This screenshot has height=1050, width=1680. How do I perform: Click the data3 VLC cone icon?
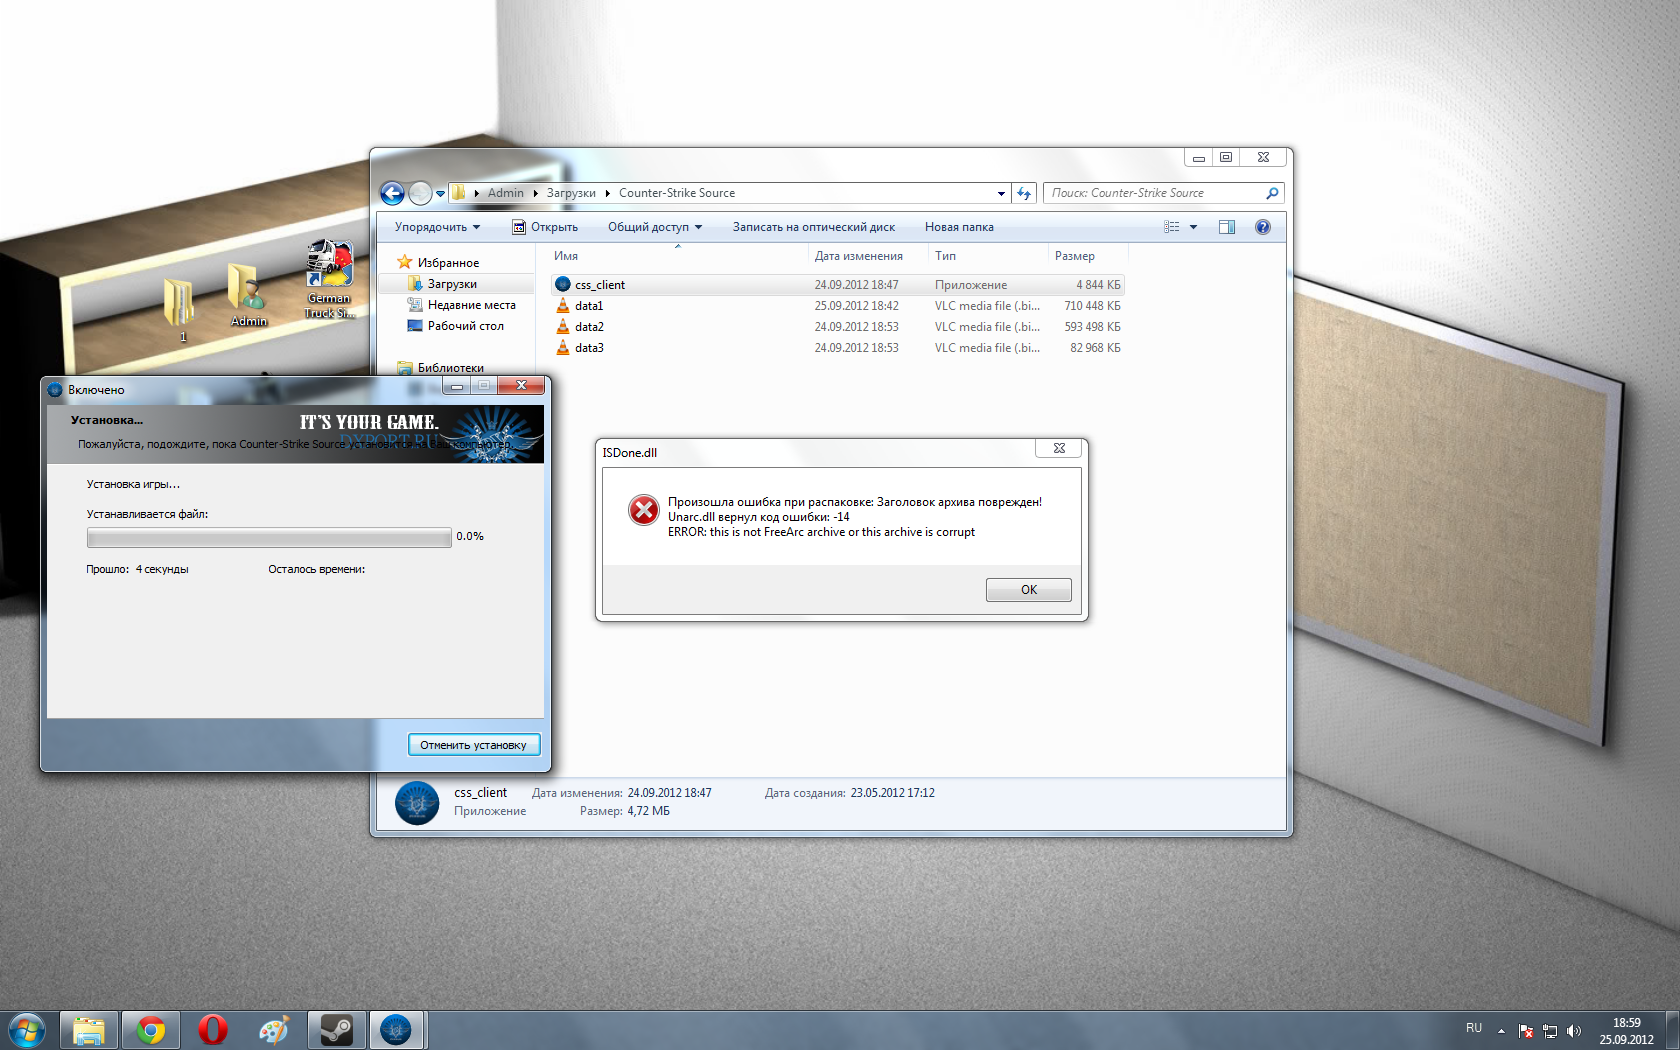click(x=563, y=347)
